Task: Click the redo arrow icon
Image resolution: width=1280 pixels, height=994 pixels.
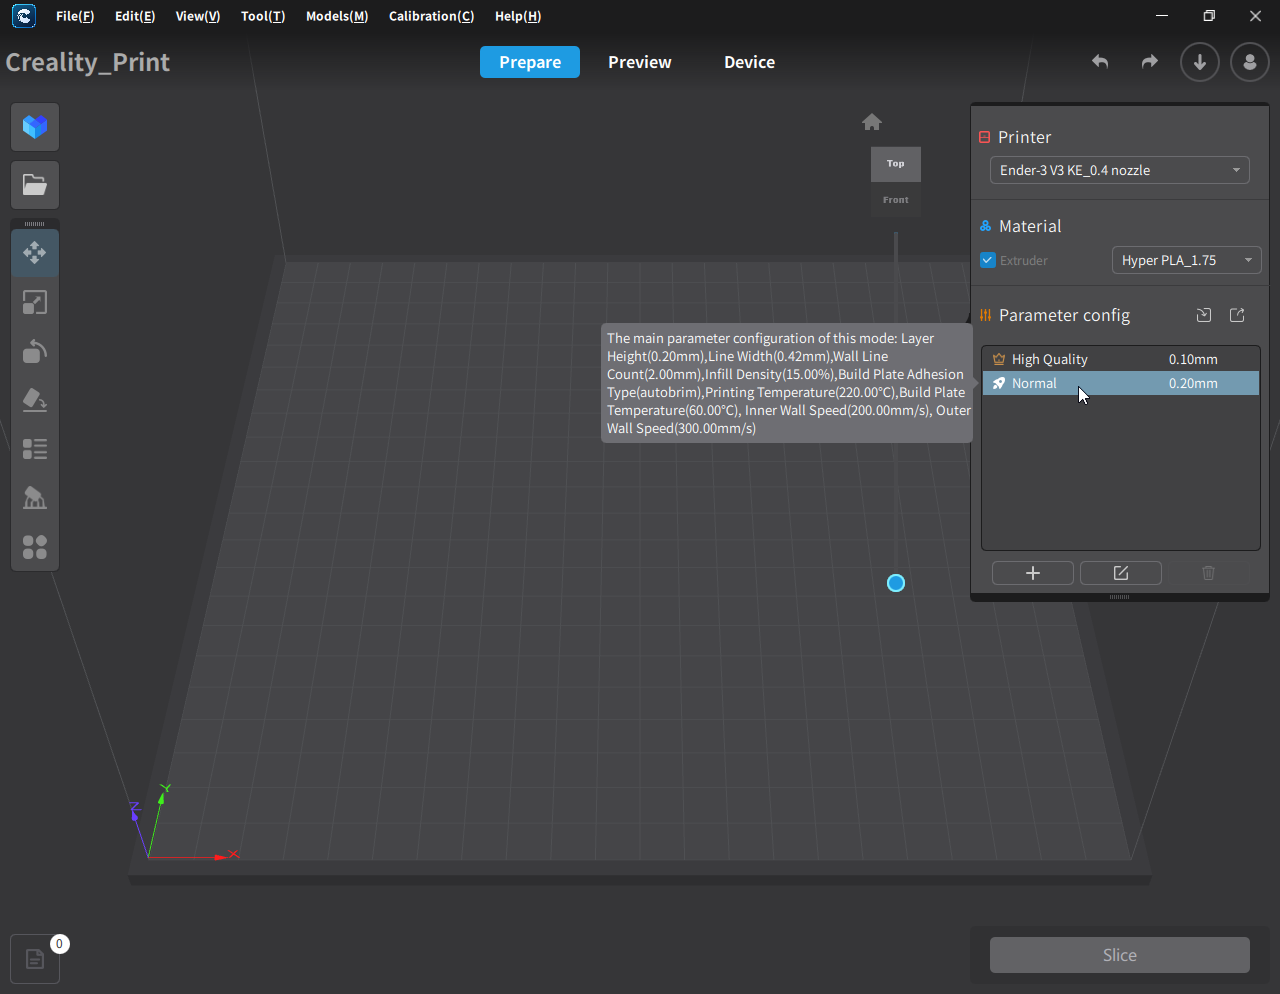Action: [1150, 62]
